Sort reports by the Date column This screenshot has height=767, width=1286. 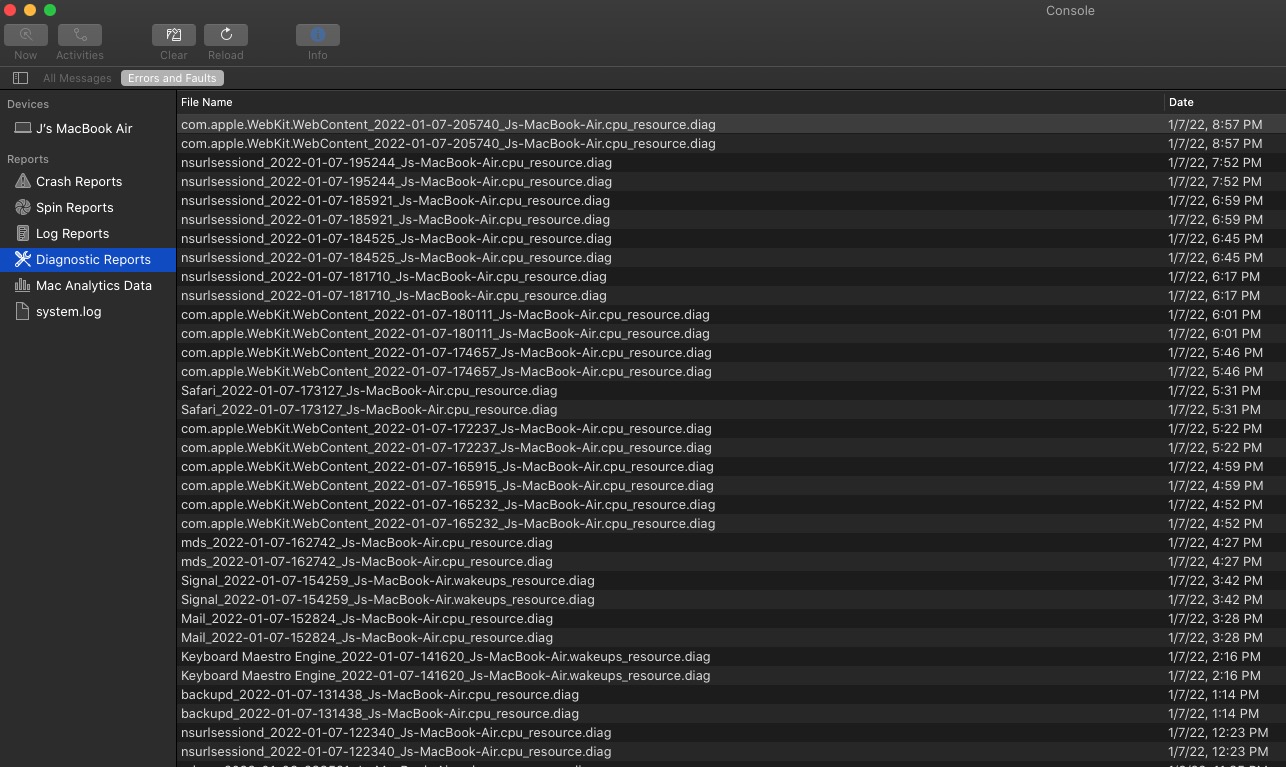(1180, 102)
